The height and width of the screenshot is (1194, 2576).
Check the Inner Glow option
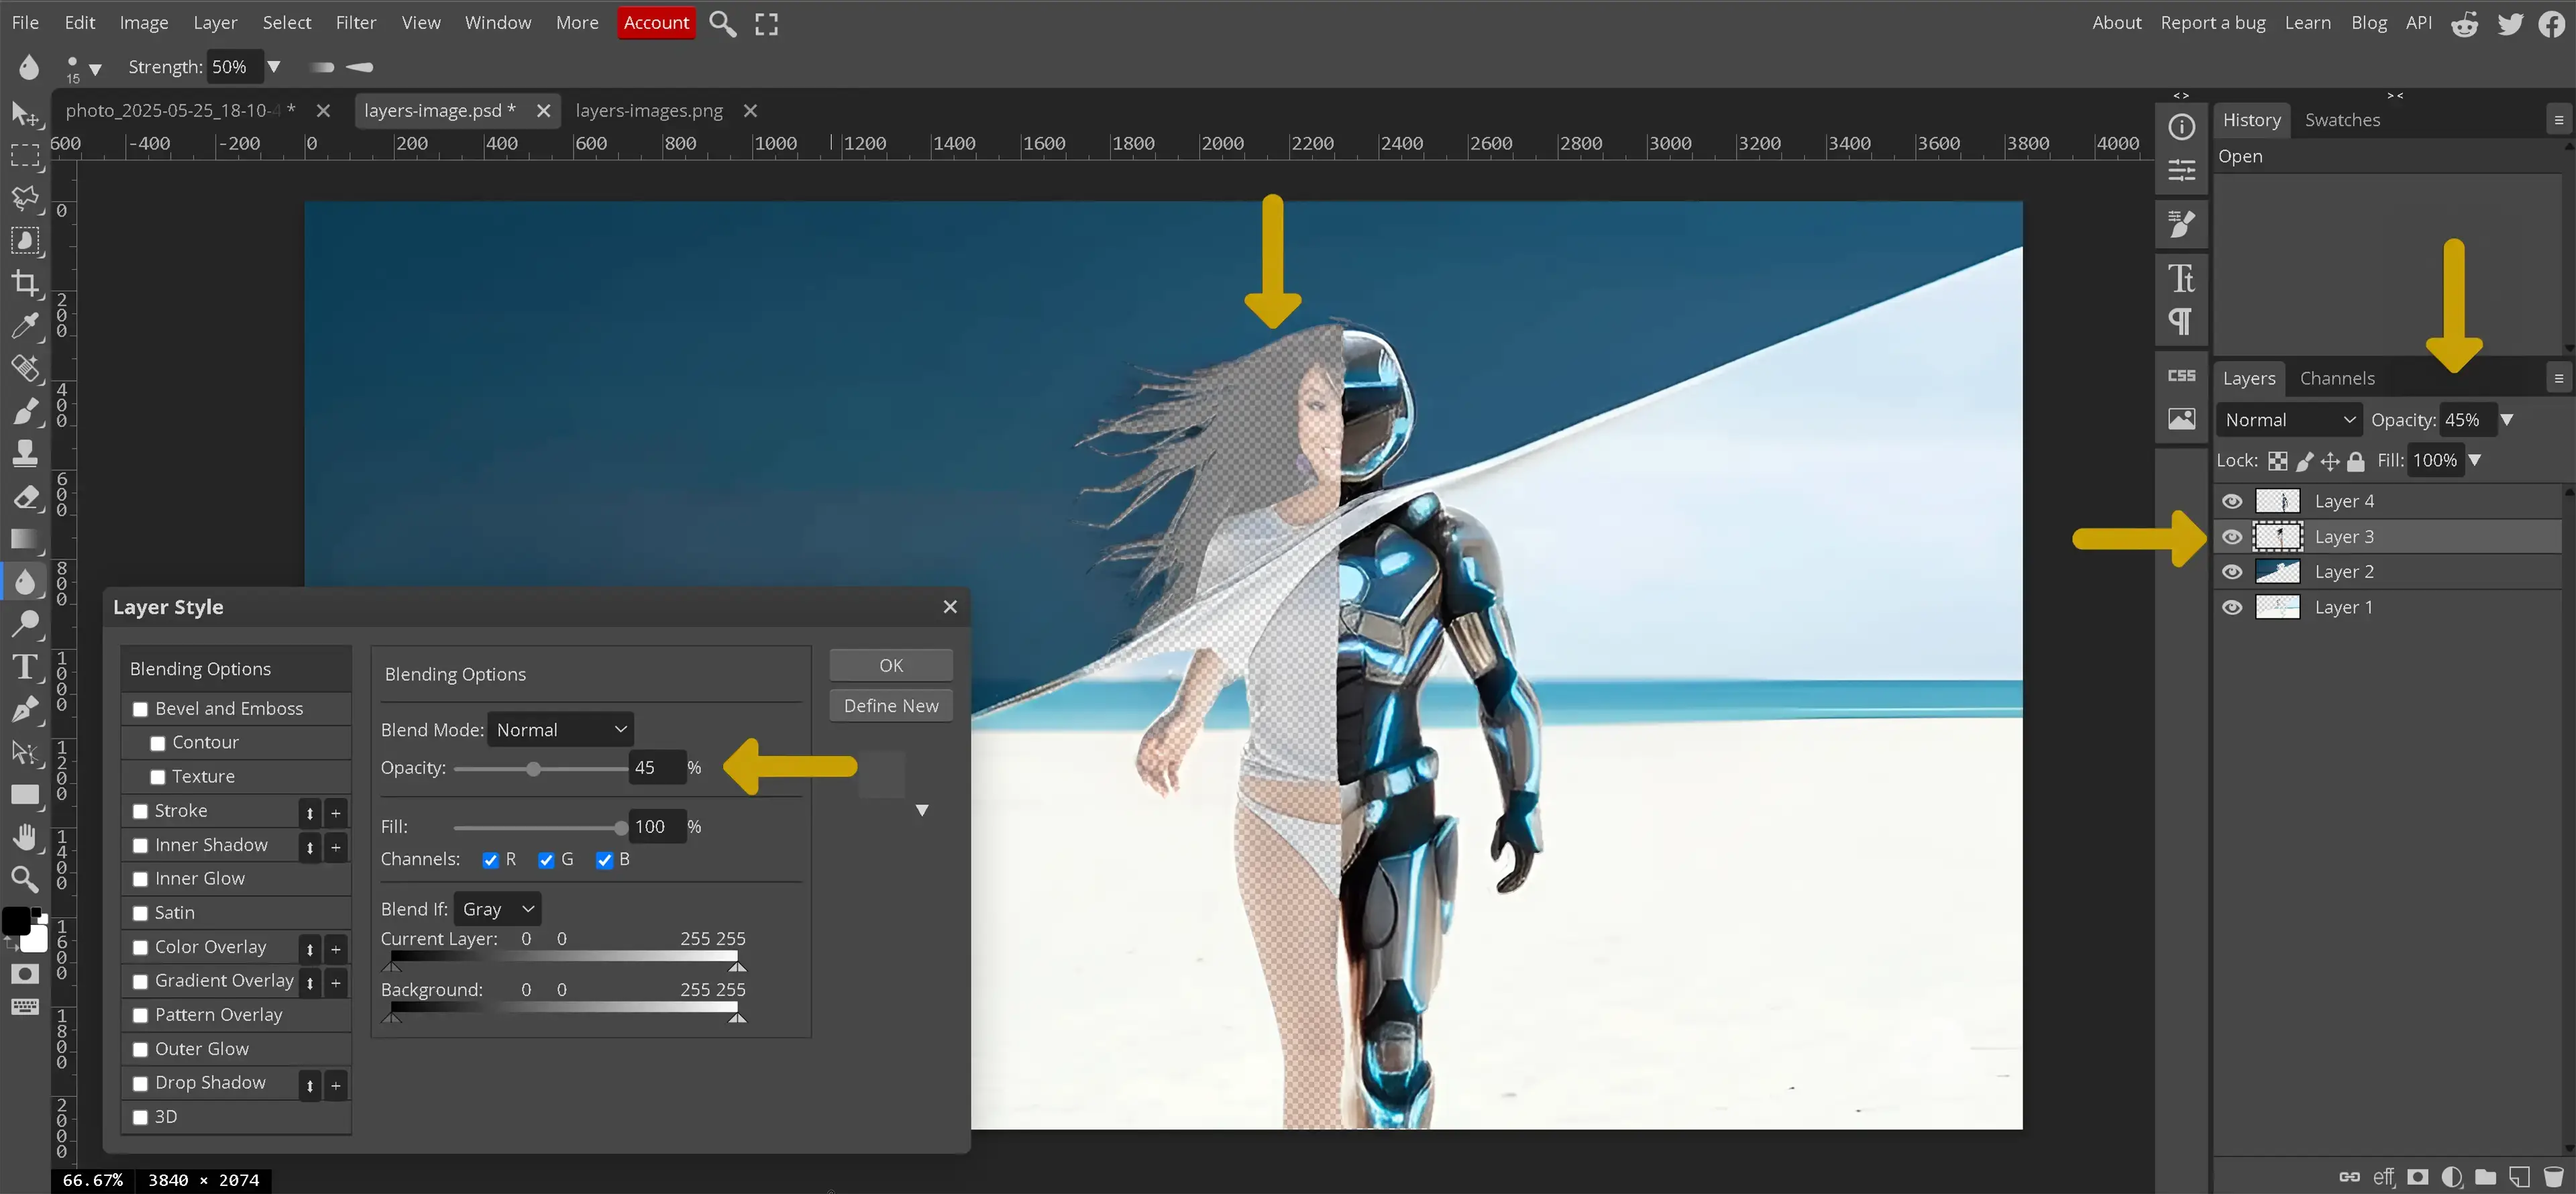(x=140, y=880)
